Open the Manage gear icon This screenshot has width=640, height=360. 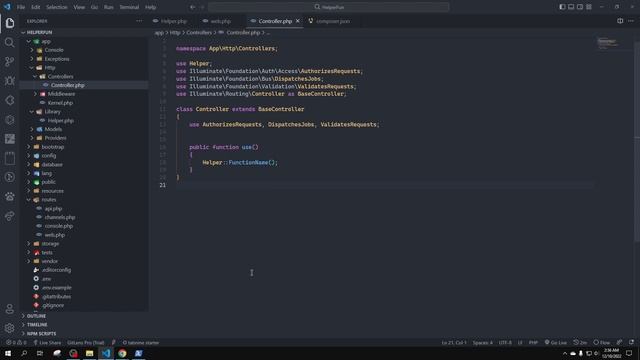coord(10,328)
